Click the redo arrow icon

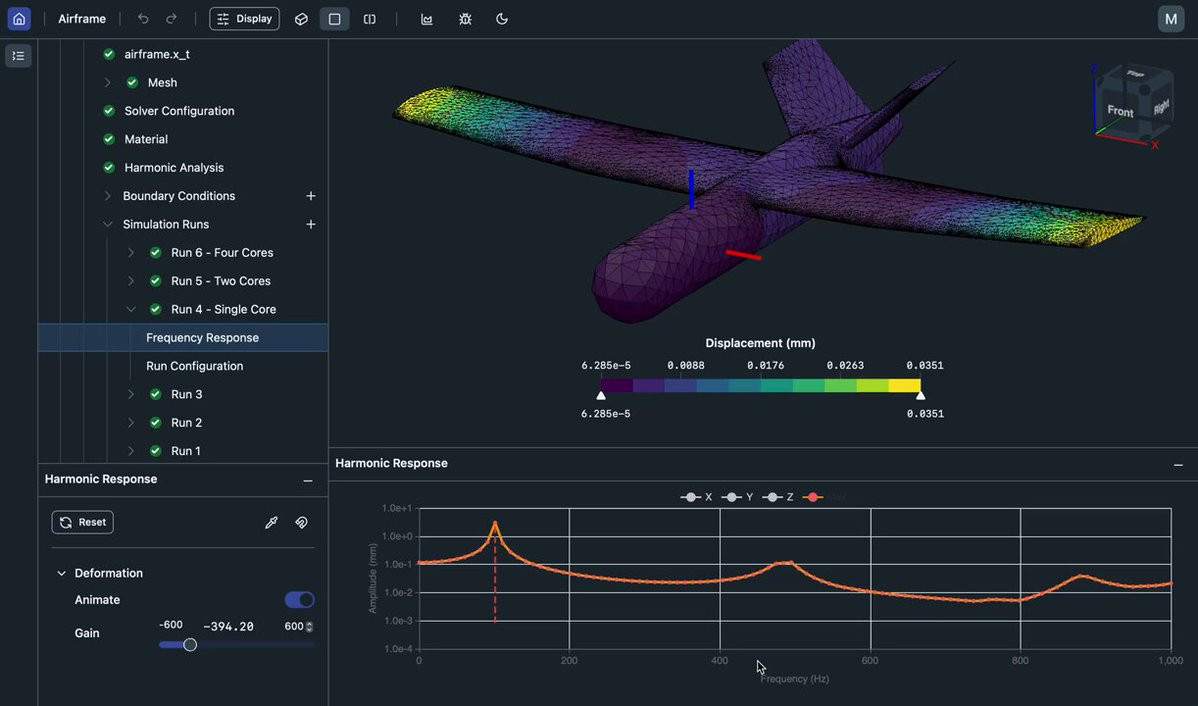click(x=171, y=19)
